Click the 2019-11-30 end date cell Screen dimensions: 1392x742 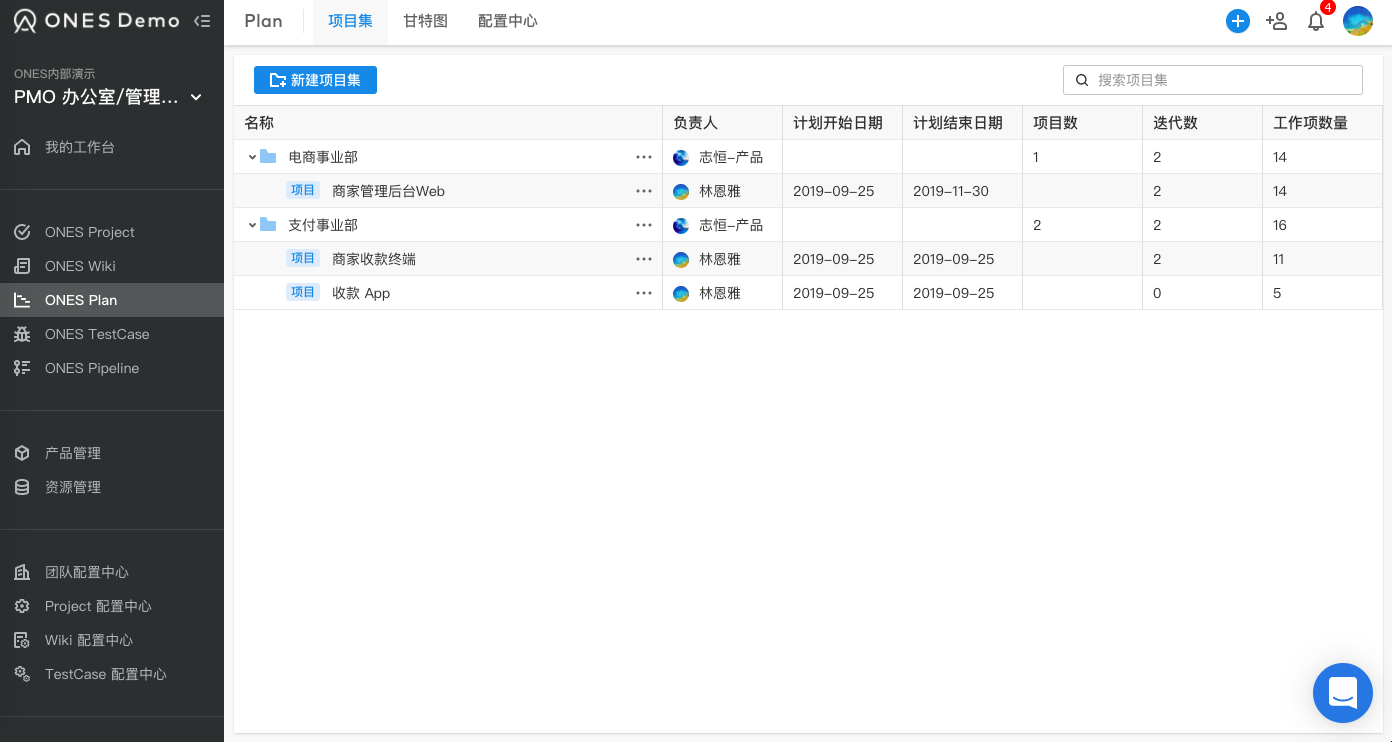(962, 191)
